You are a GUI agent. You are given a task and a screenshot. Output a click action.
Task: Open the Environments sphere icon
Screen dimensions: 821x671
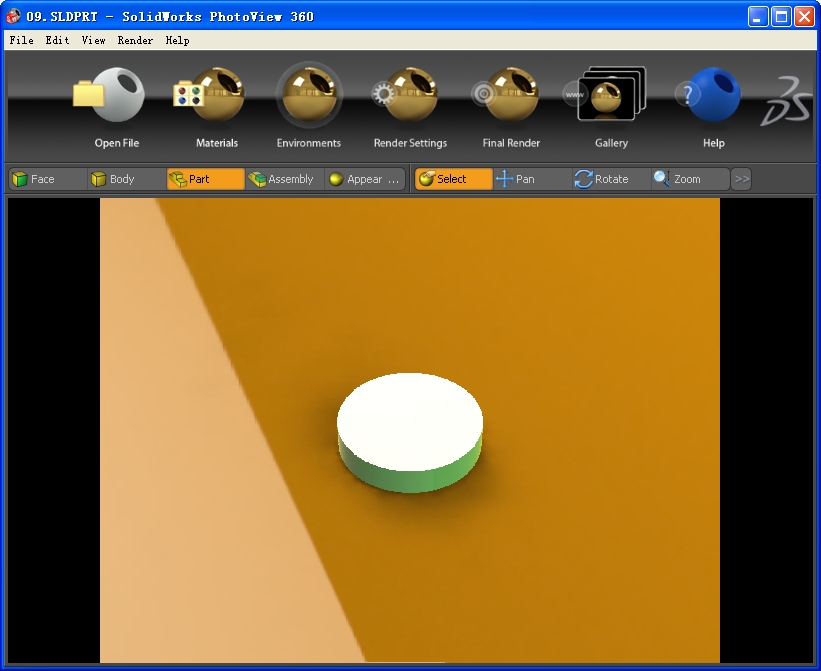pyautogui.click(x=309, y=95)
